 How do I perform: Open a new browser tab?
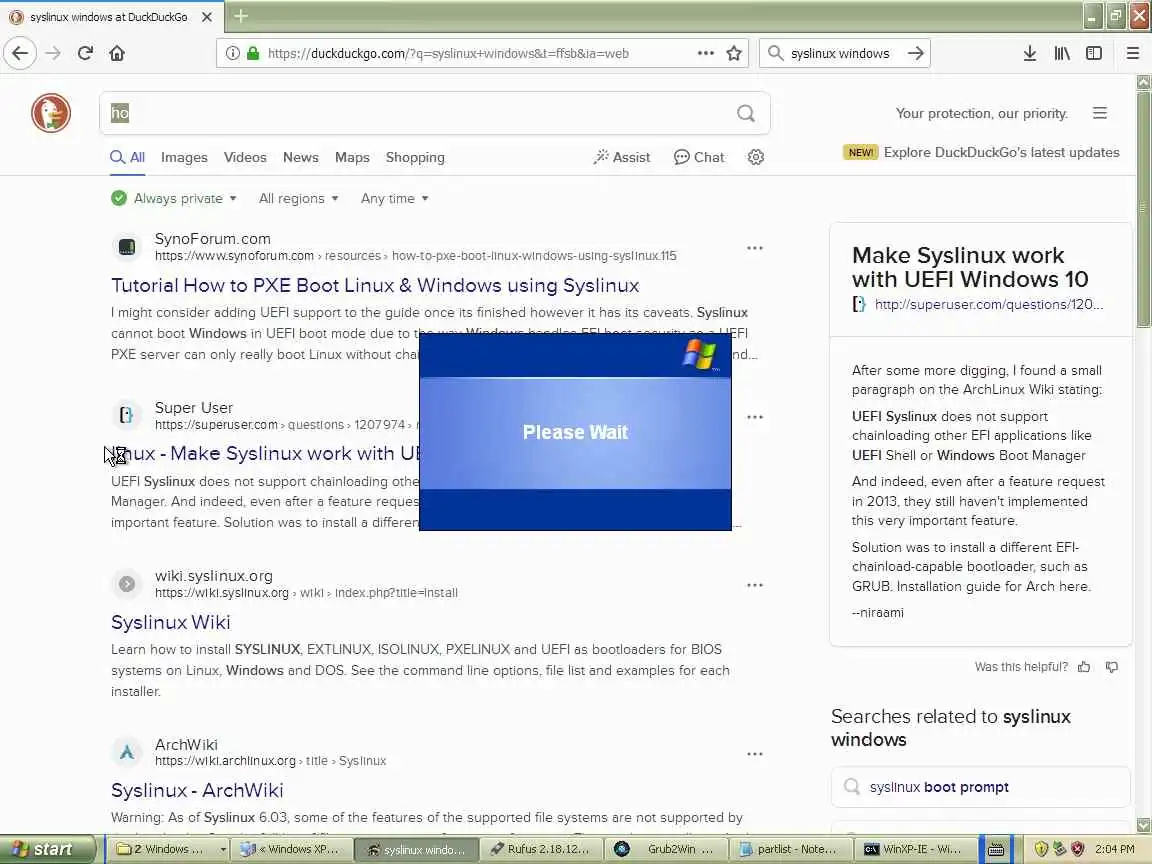coord(241,16)
